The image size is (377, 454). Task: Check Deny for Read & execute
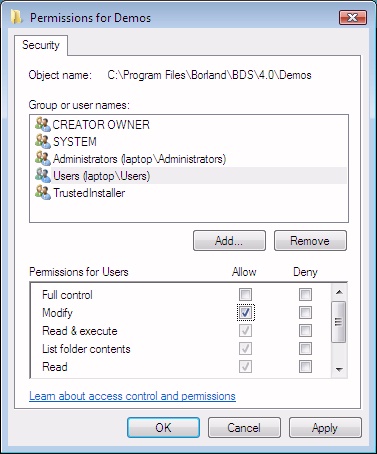[x=305, y=331]
